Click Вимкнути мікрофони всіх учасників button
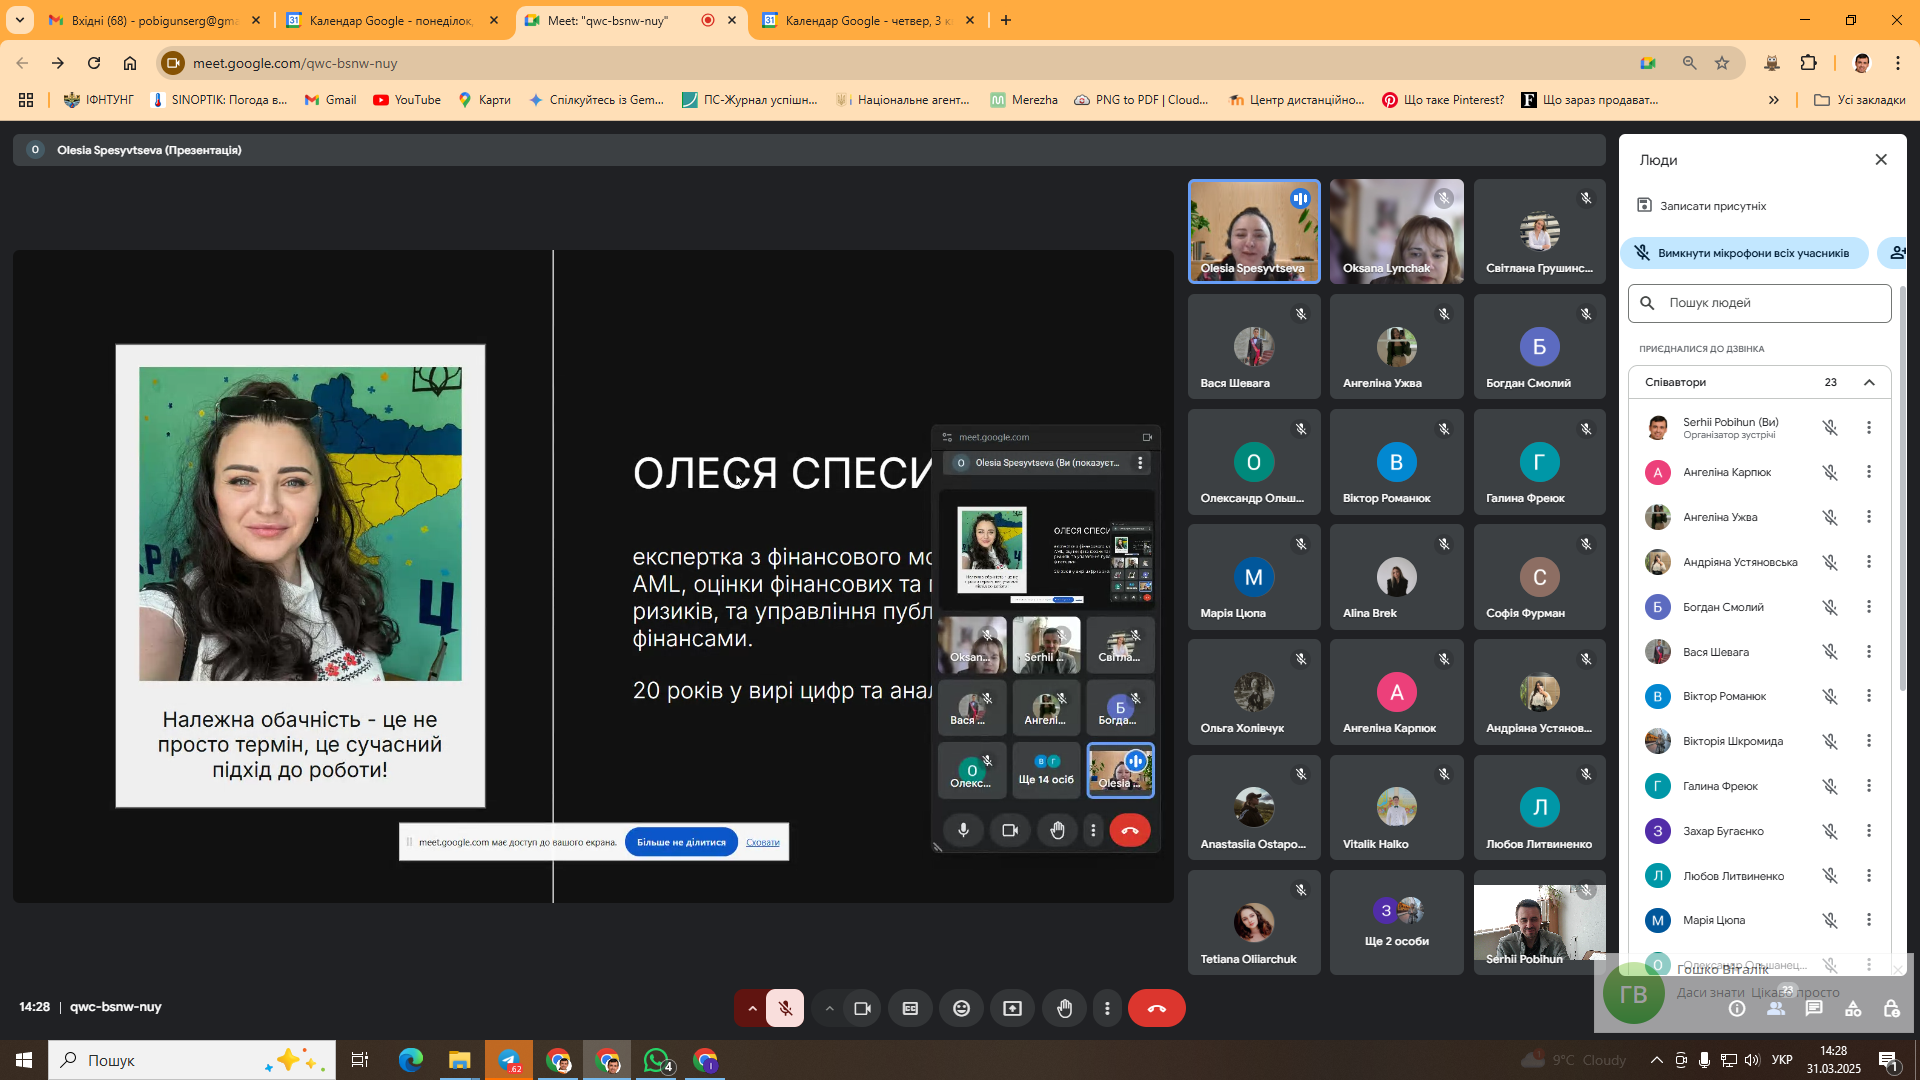Viewport: 1920px width, 1080px height. (1744, 253)
